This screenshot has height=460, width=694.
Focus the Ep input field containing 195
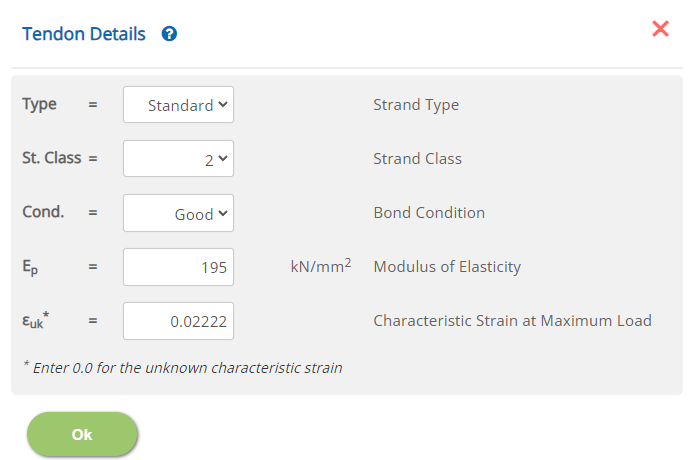pyautogui.click(x=178, y=267)
